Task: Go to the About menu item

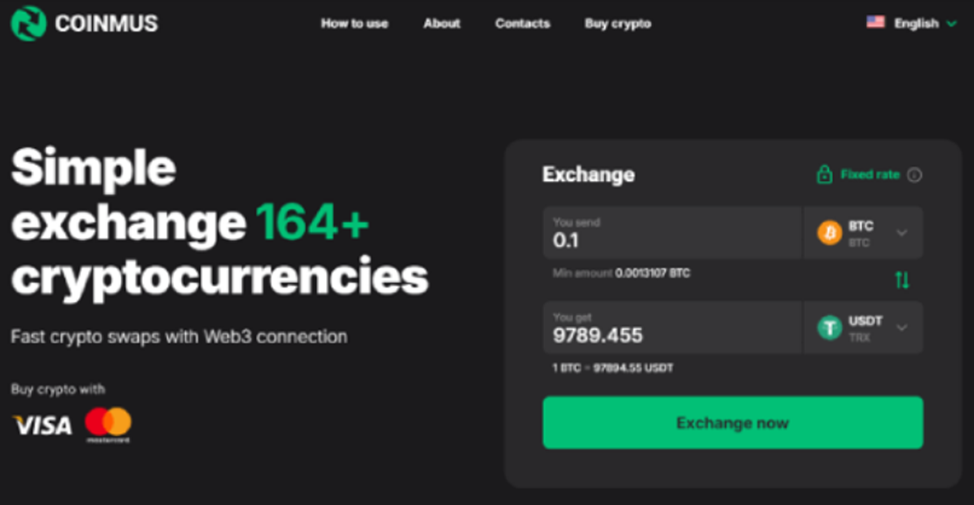Action: (441, 23)
